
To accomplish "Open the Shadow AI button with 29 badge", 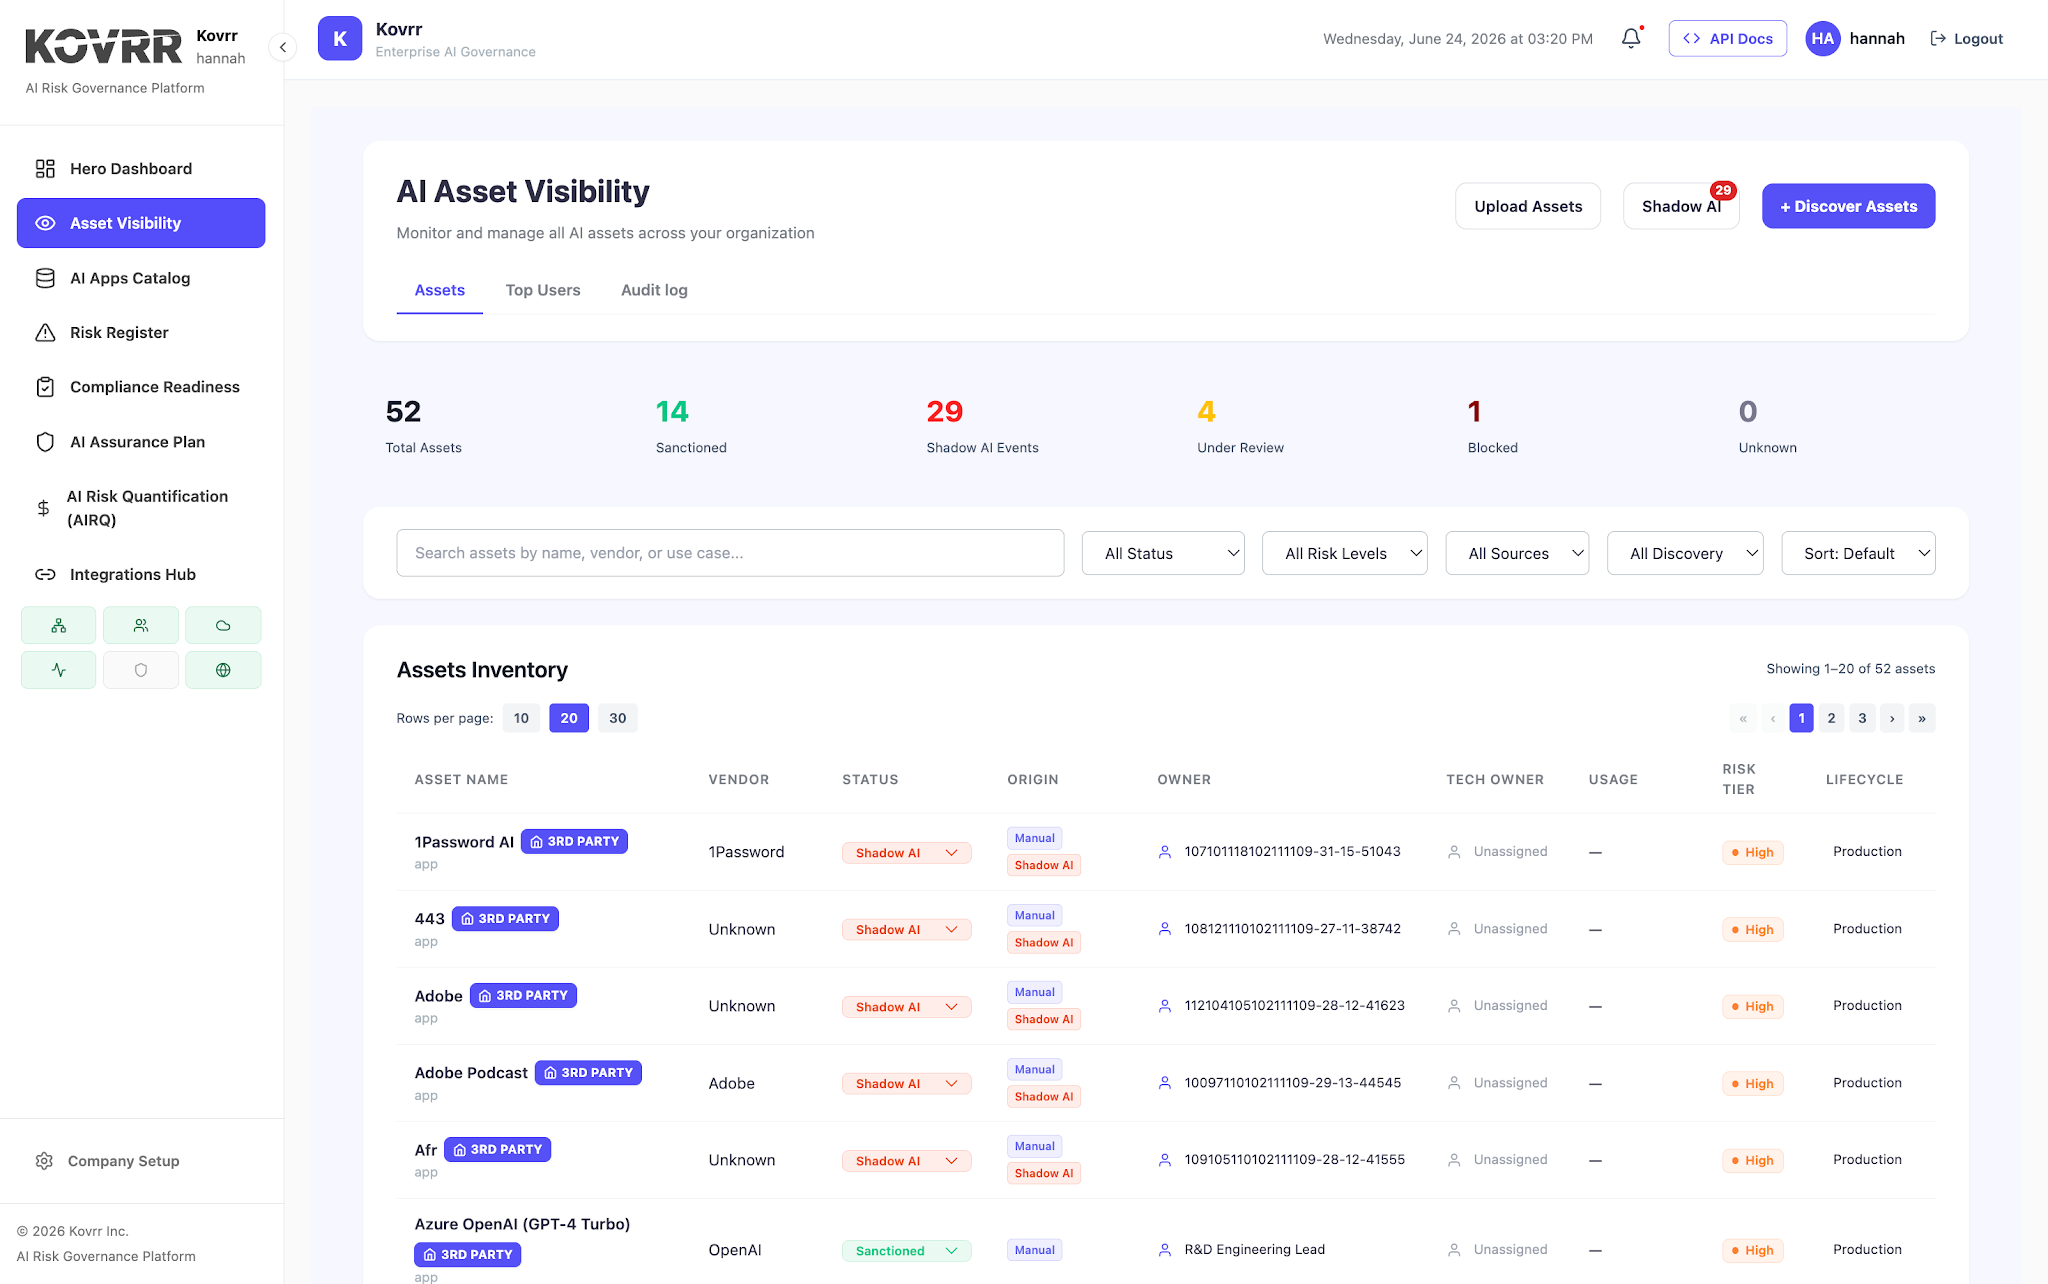I will coord(1681,206).
